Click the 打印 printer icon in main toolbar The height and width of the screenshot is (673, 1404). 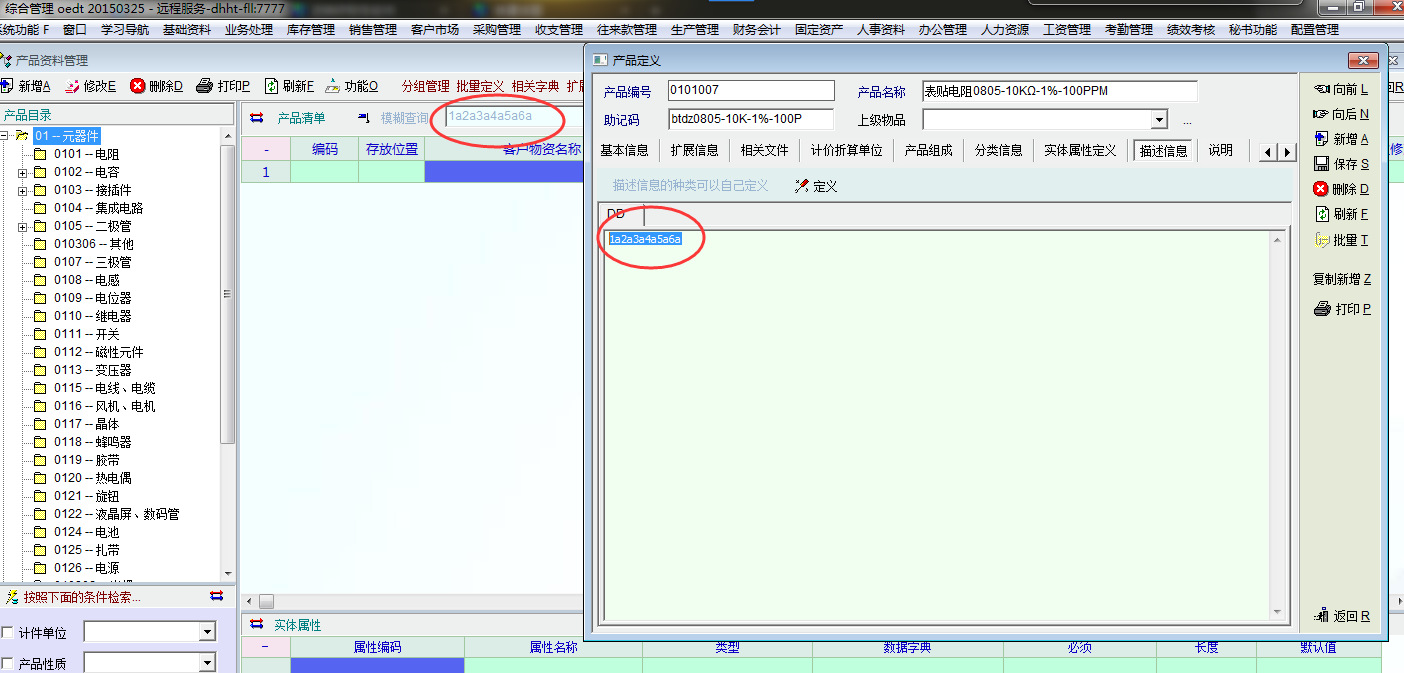204,86
